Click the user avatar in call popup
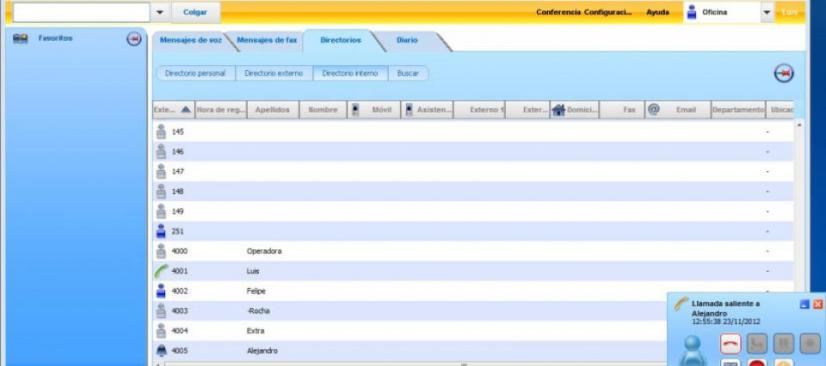This screenshot has height=366, width=826. click(x=692, y=350)
